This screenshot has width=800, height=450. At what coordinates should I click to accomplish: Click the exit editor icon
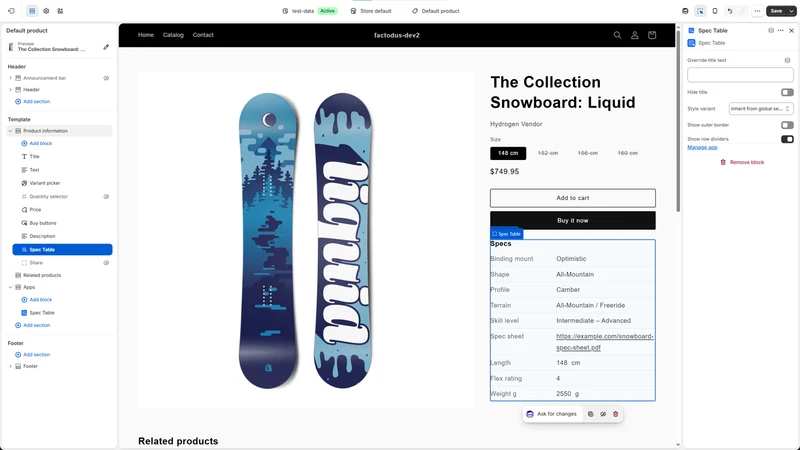[x=11, y=11]
